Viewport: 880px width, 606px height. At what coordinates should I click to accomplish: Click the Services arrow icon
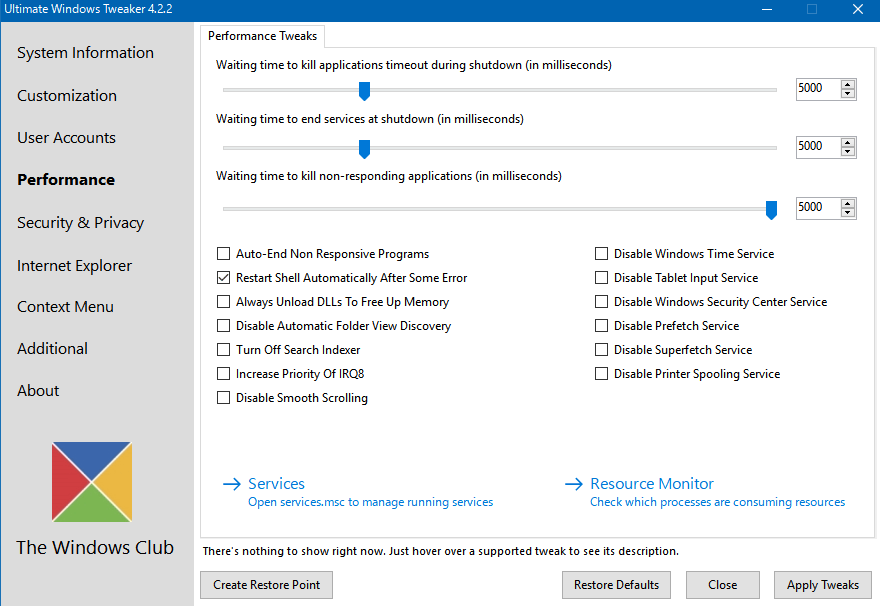231,484
